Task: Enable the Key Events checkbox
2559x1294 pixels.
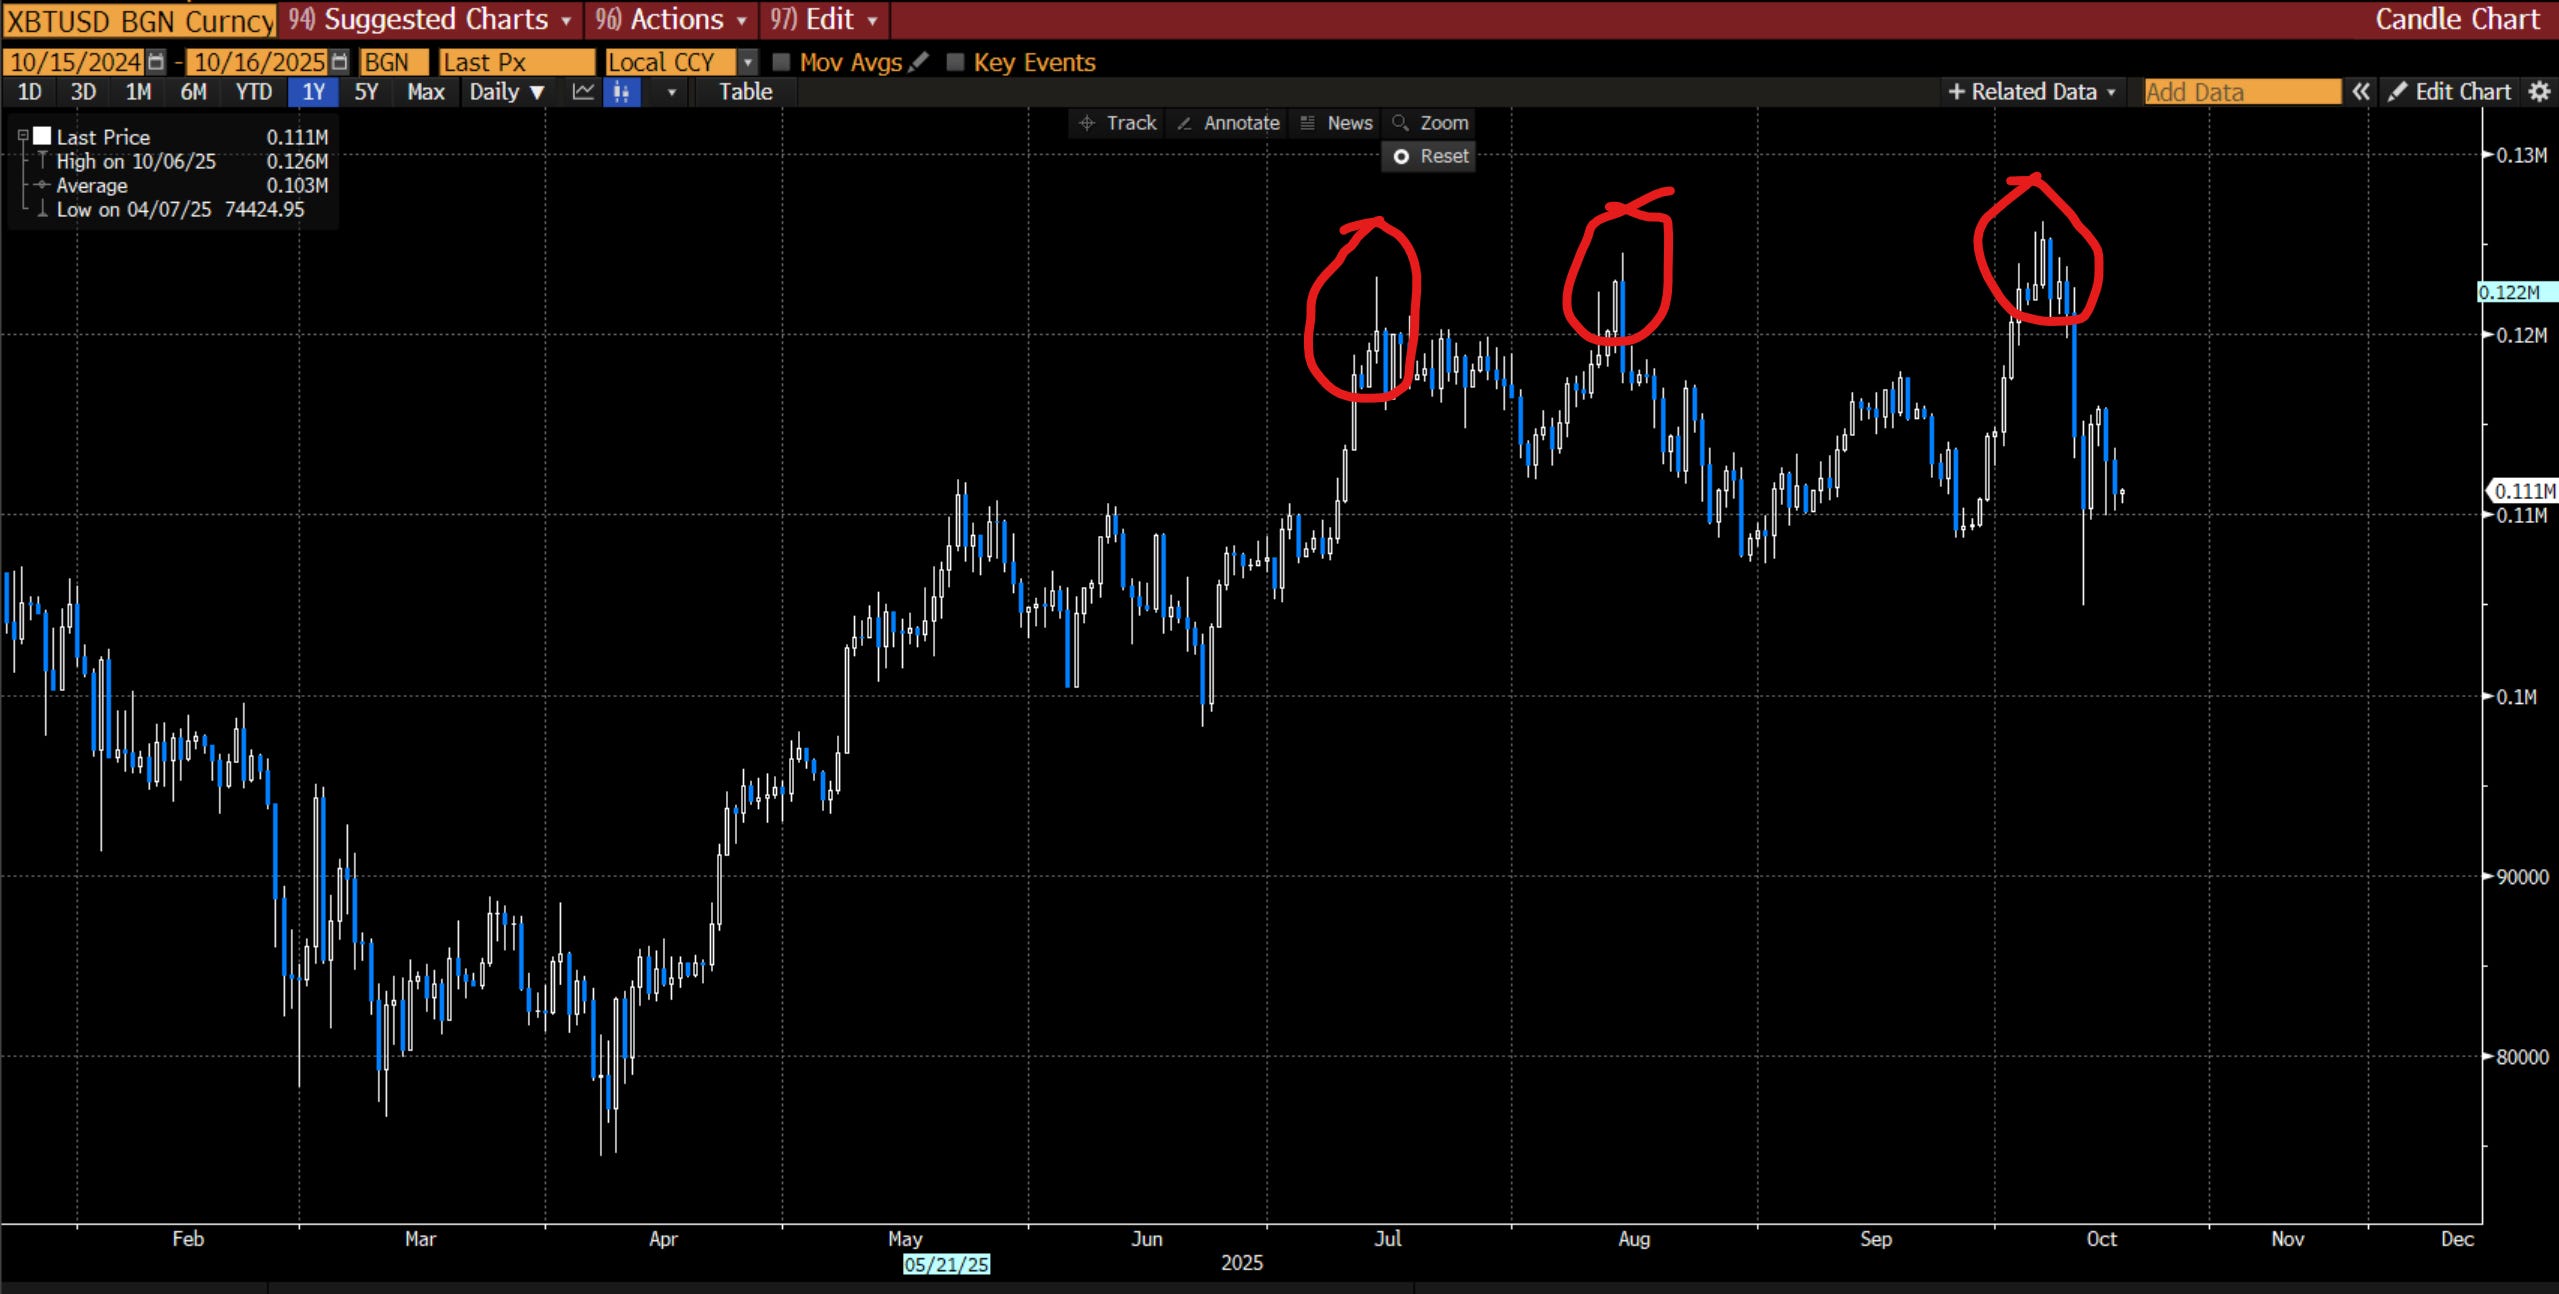Action: pos(955,62)
